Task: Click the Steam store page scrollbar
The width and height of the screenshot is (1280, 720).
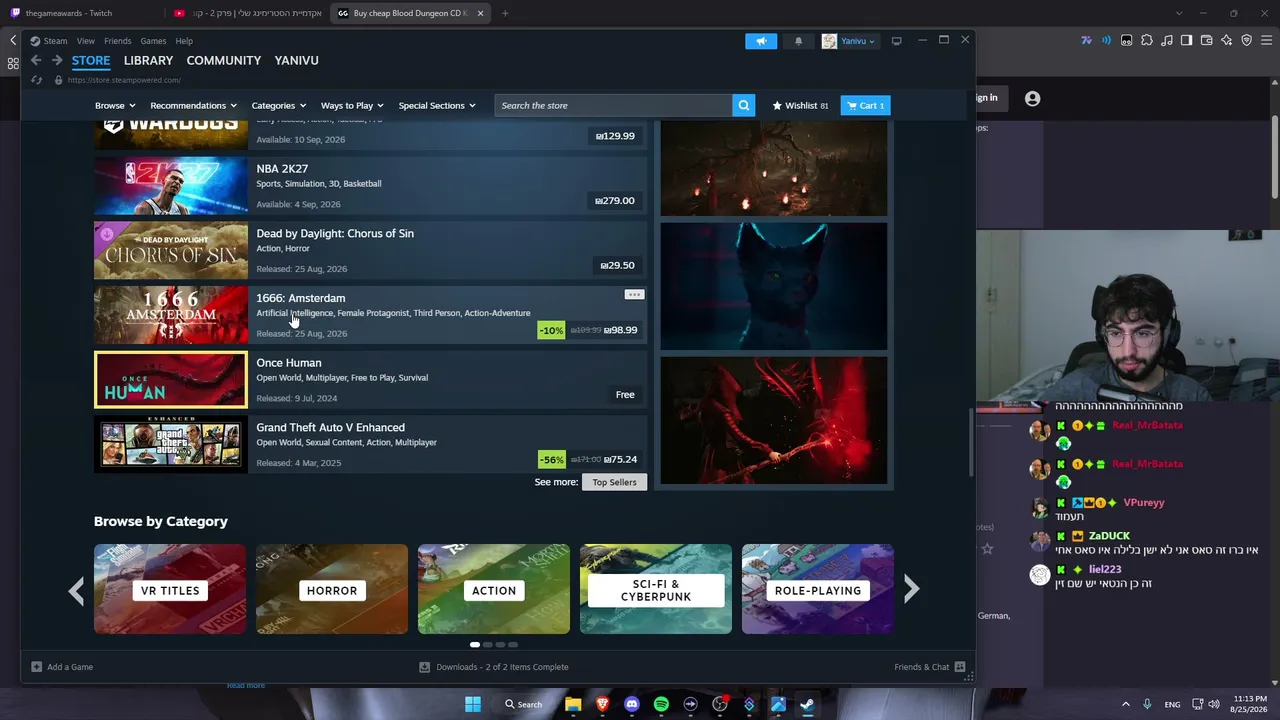Action: (x=969, y=443)
